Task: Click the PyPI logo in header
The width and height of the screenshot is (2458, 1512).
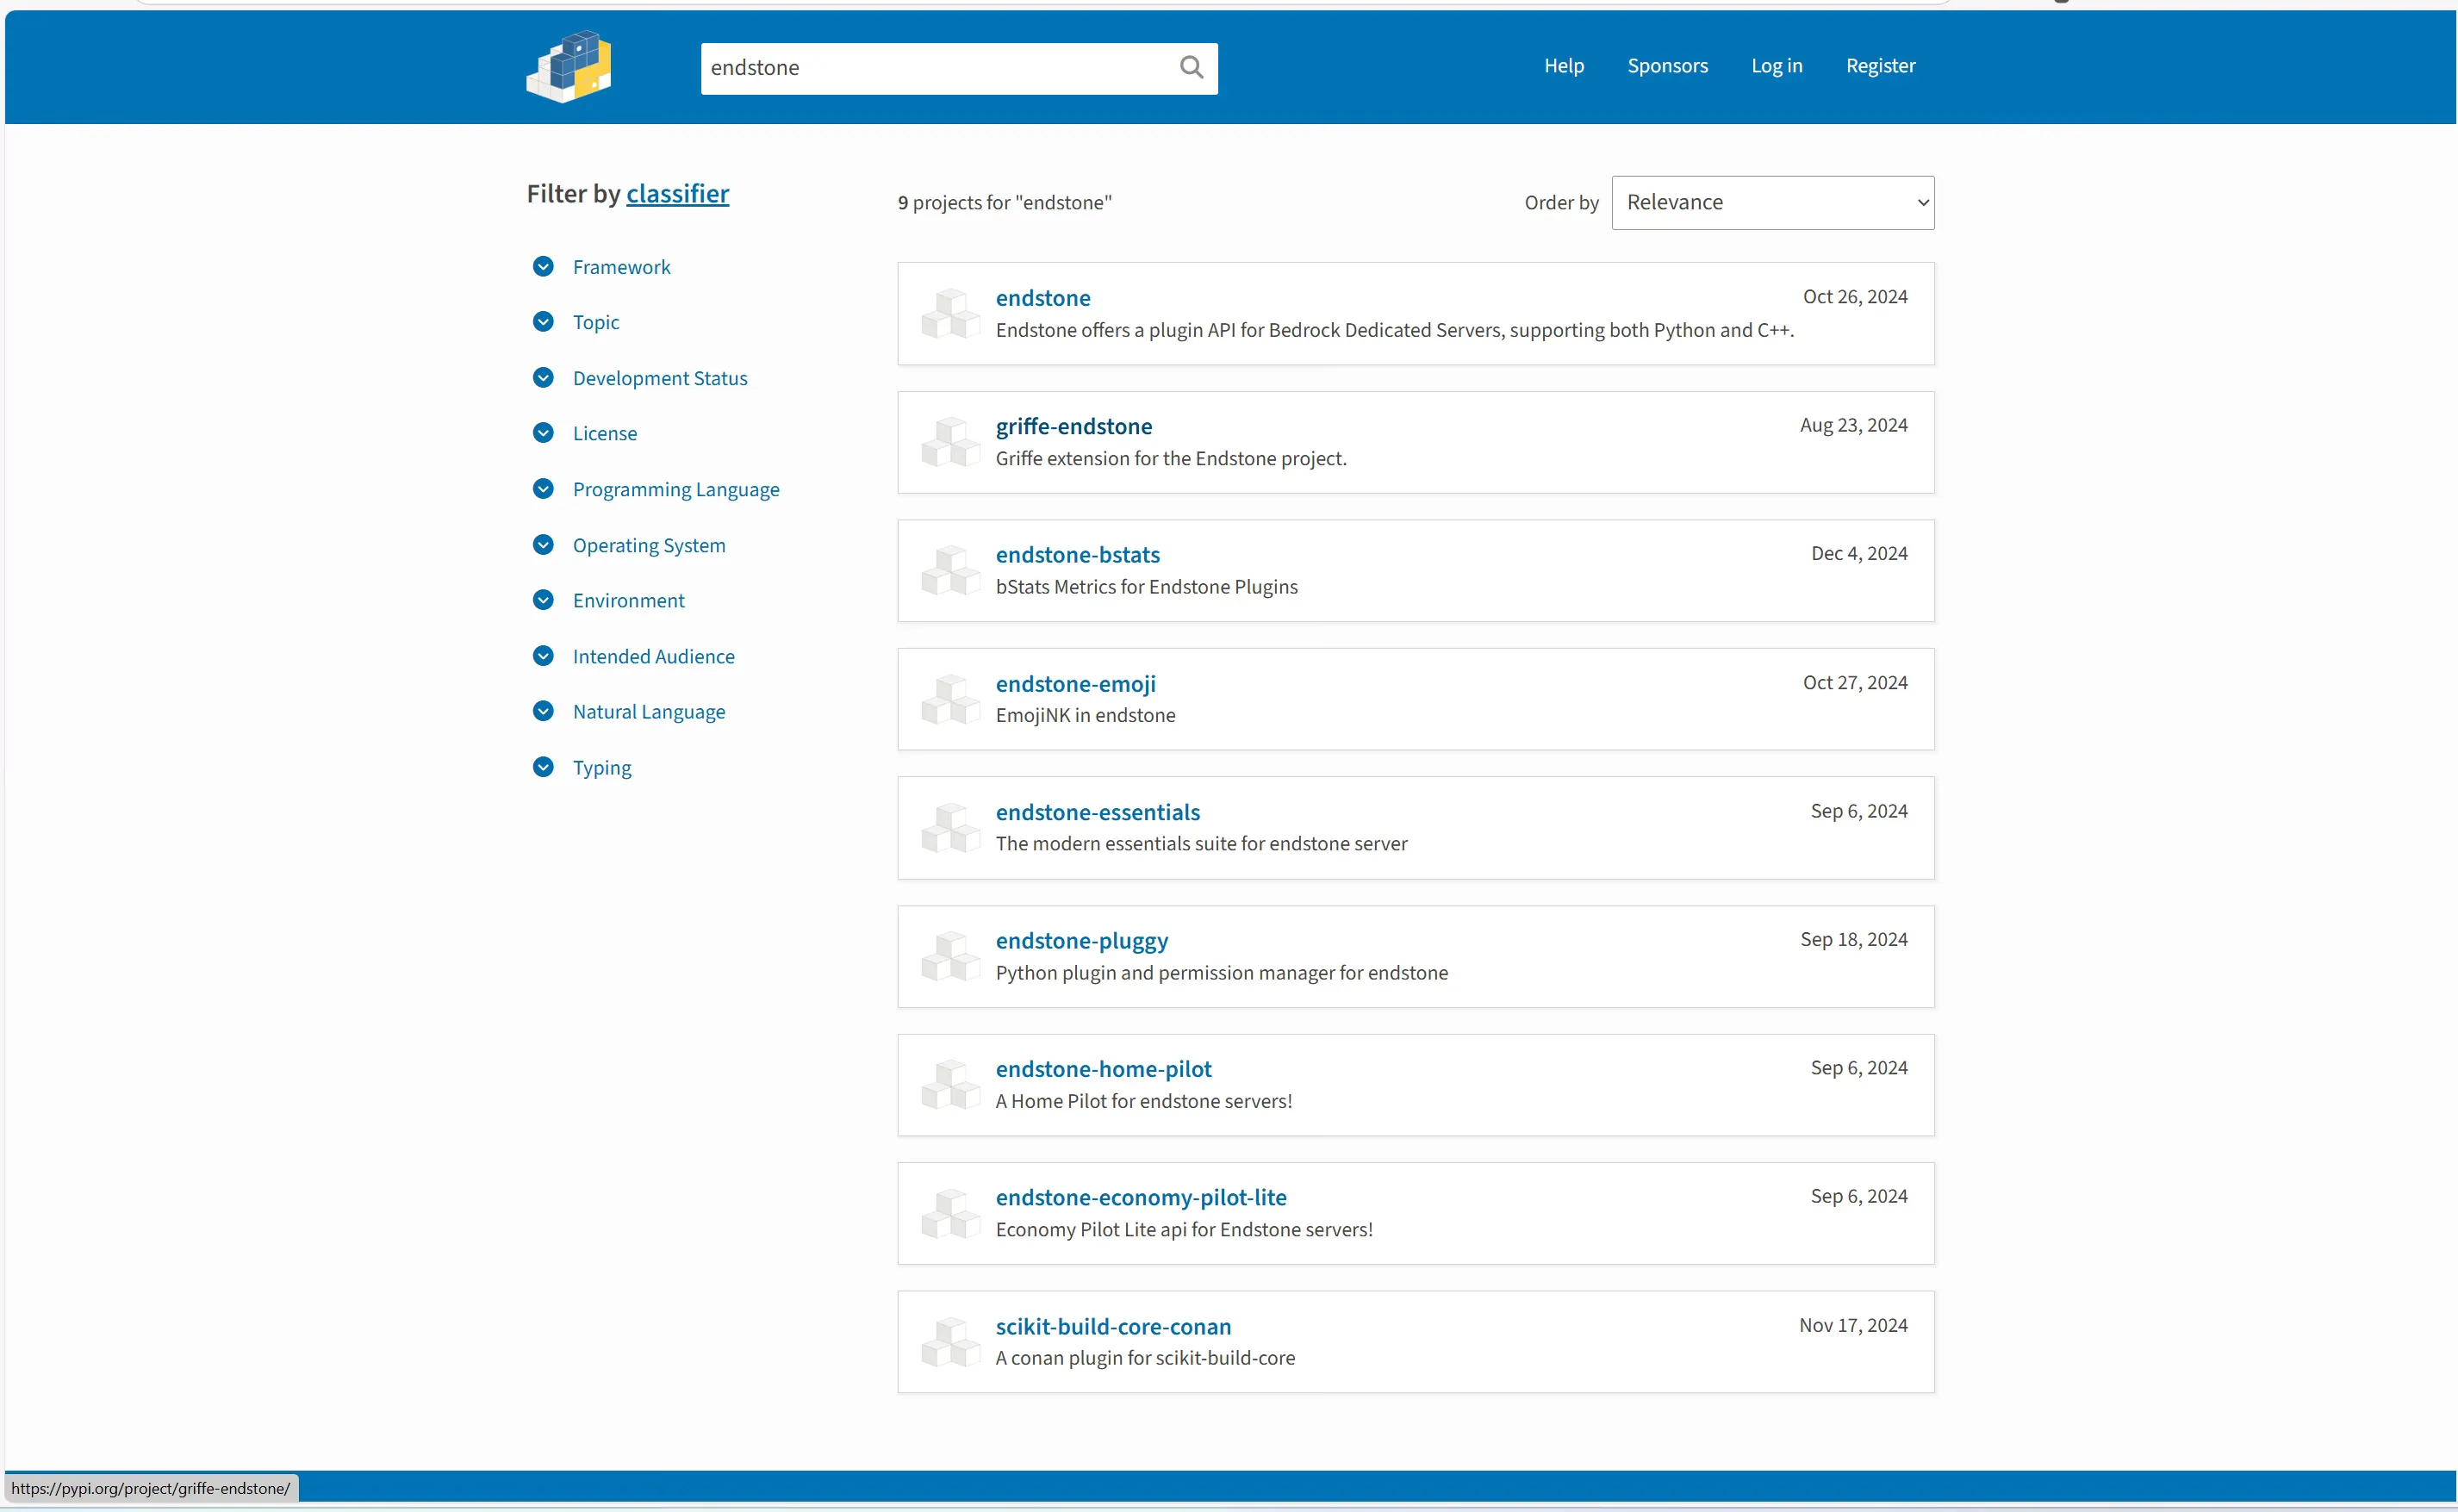Action: [569, 67]
